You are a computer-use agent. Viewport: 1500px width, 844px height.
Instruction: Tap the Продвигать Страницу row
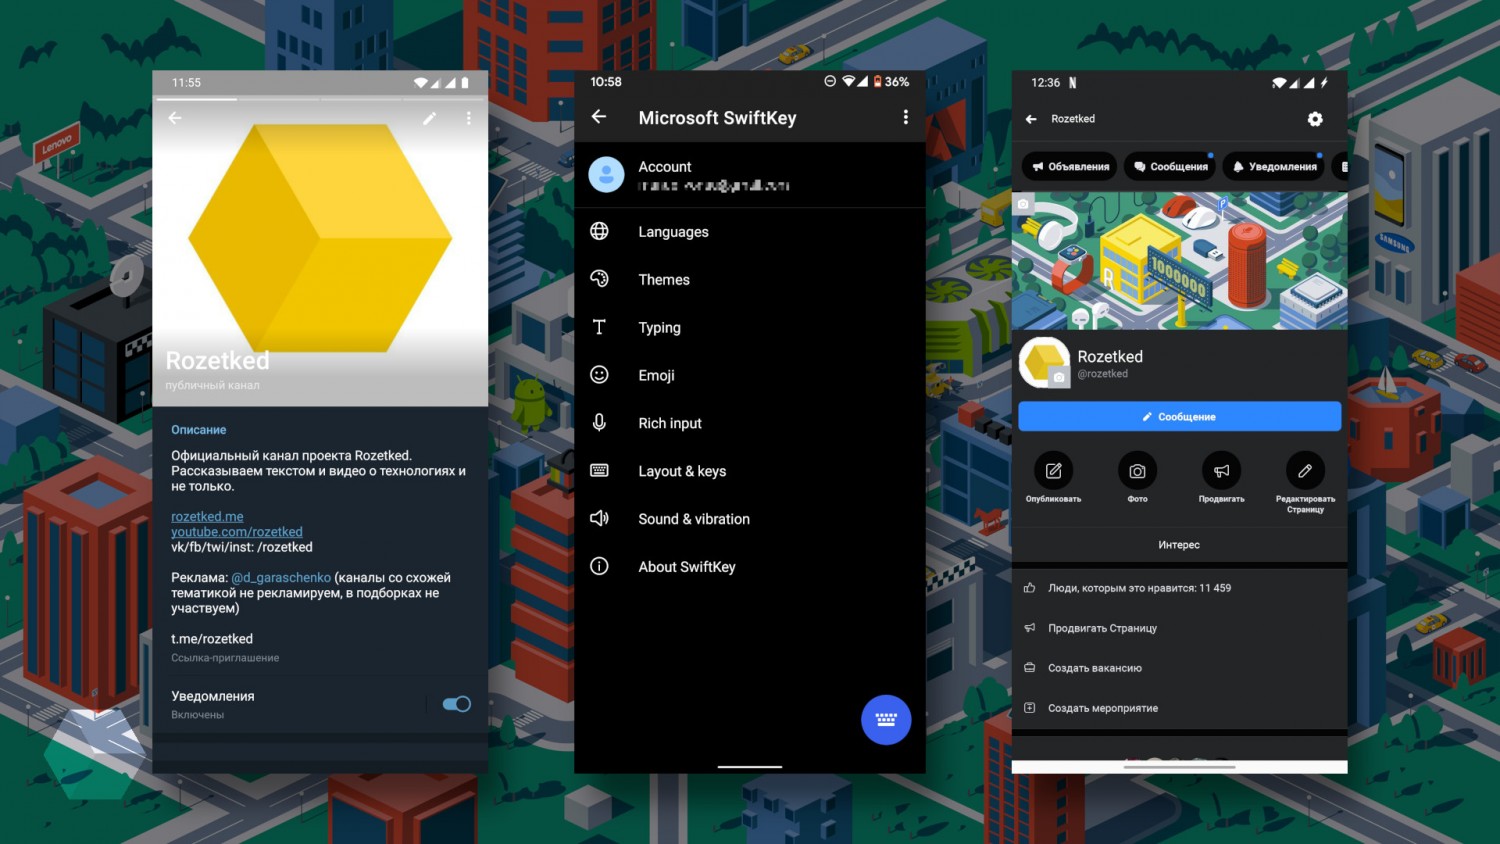pyautogui.click(x=1180, y=628)
